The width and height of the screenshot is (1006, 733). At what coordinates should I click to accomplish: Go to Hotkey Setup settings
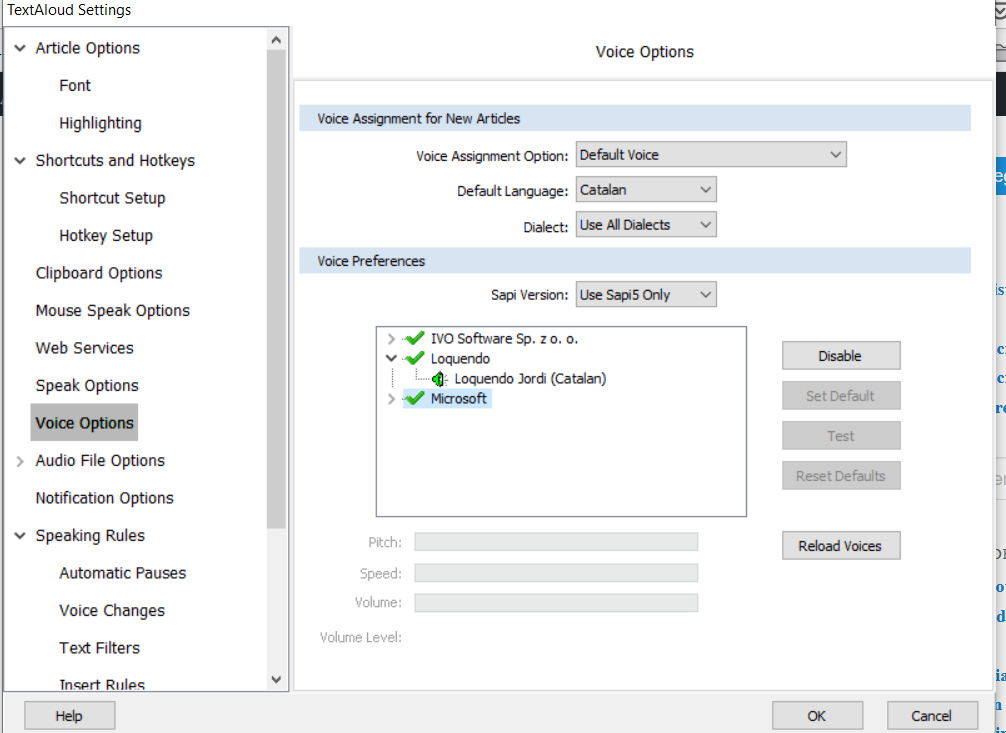click(106, 236)
